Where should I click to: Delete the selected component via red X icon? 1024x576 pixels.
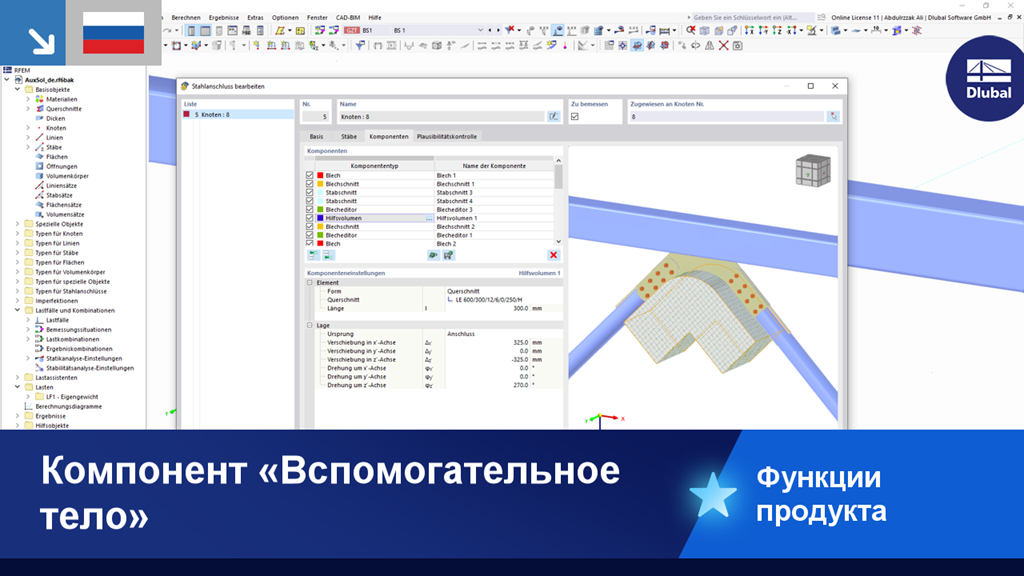click(553, 253)
